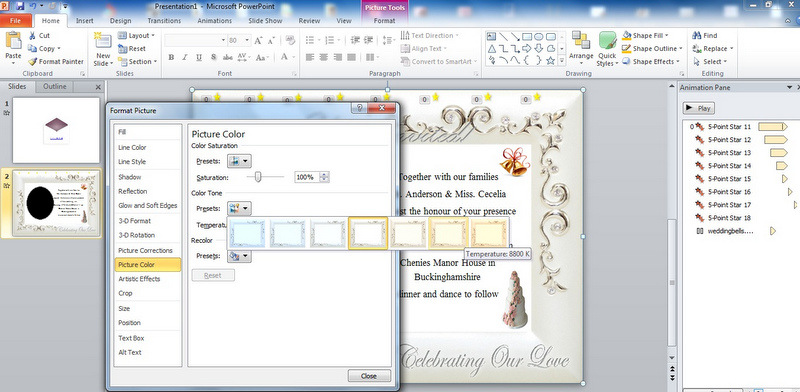This screenshot has height=392, width=800.
Task: Click the Cut scissors command
Action: coord(39,36)
